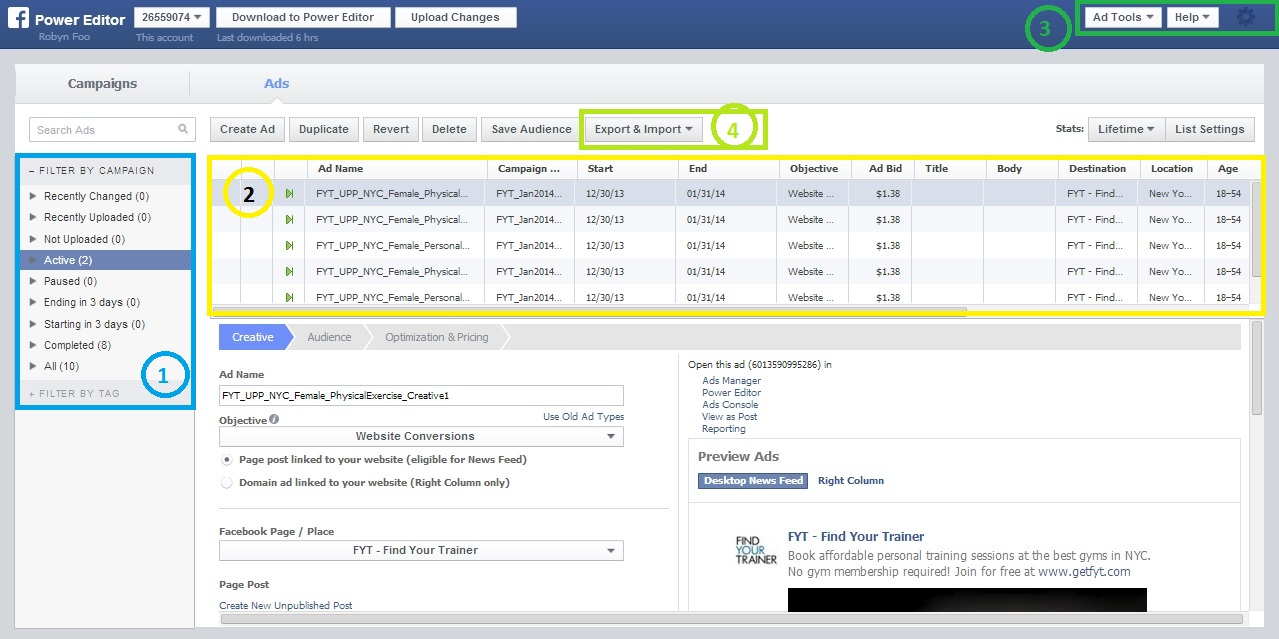
Task: Expand the Recently Changed filter triangle
Action: coord(34,196)
